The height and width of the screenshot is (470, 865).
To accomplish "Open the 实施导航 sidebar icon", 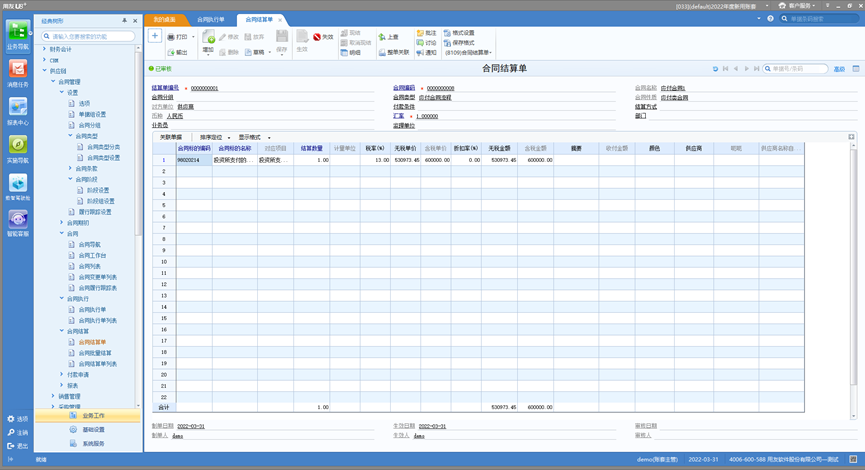I will (18, 145).
